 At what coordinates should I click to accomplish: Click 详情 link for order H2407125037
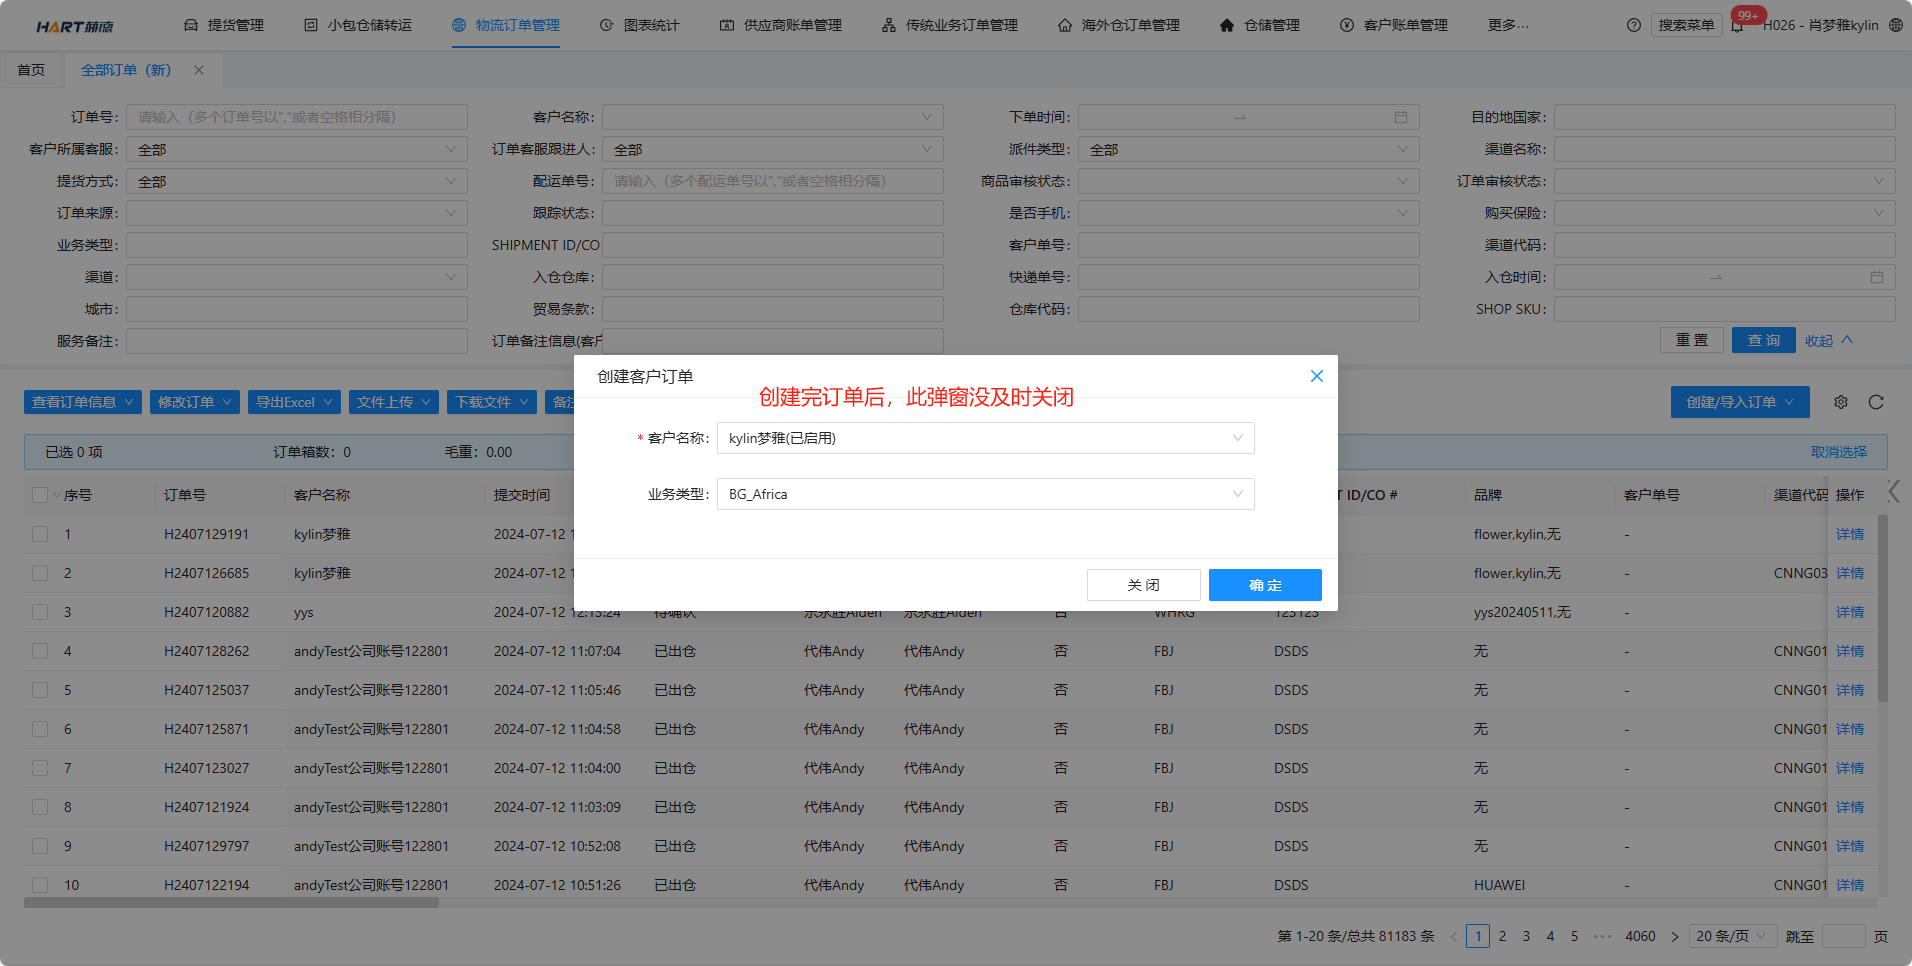[1849, 690]
